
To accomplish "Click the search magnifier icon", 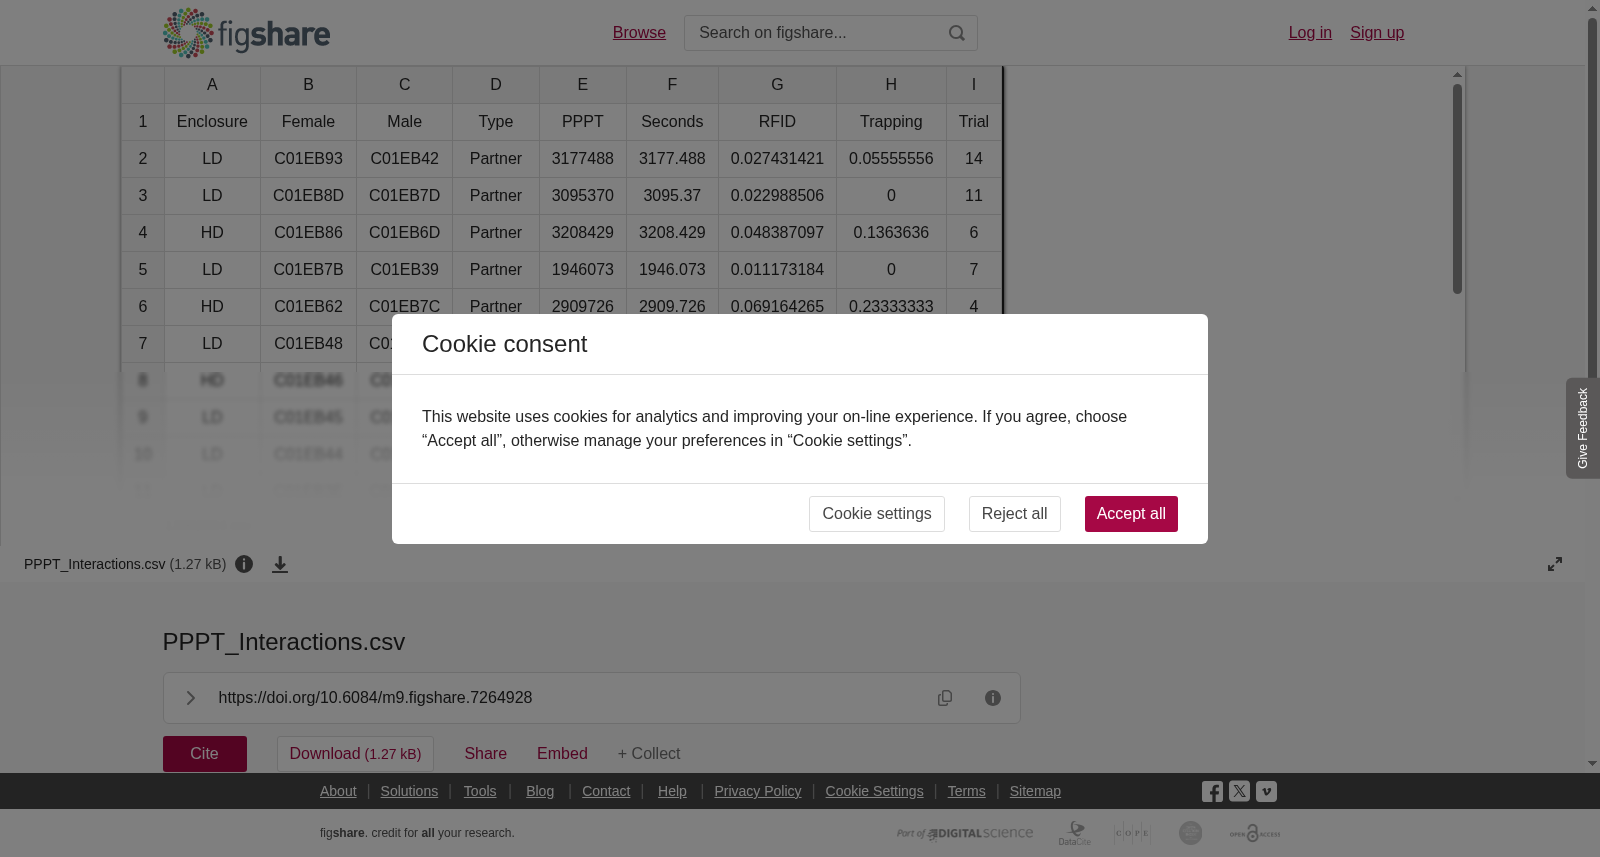I will point(957,33).
